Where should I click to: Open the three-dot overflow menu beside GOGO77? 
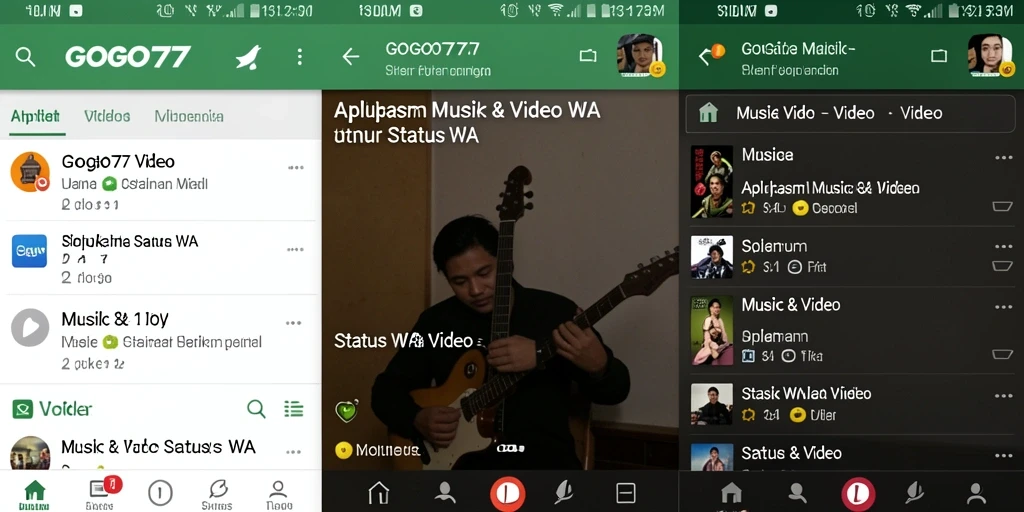click(x=300, y=57)
